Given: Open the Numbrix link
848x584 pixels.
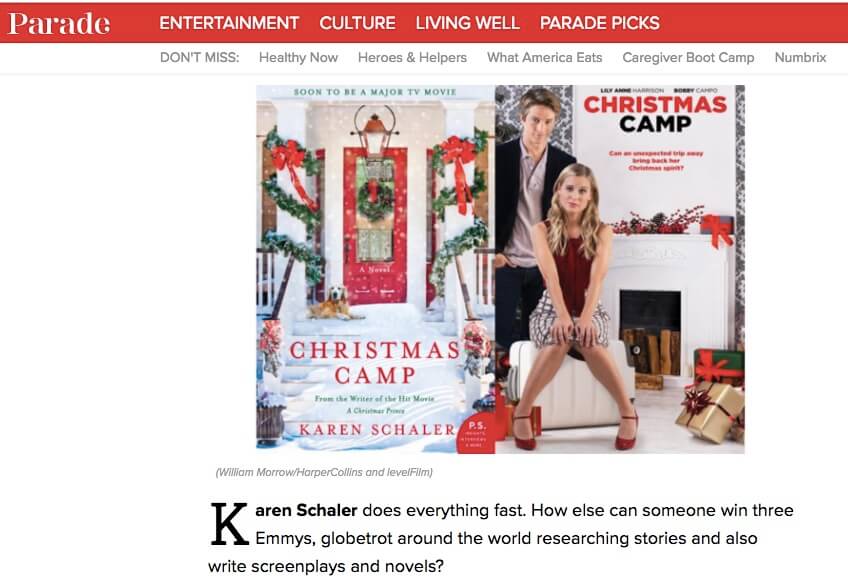Looking at the screenshot, I should tap(800, 57).
